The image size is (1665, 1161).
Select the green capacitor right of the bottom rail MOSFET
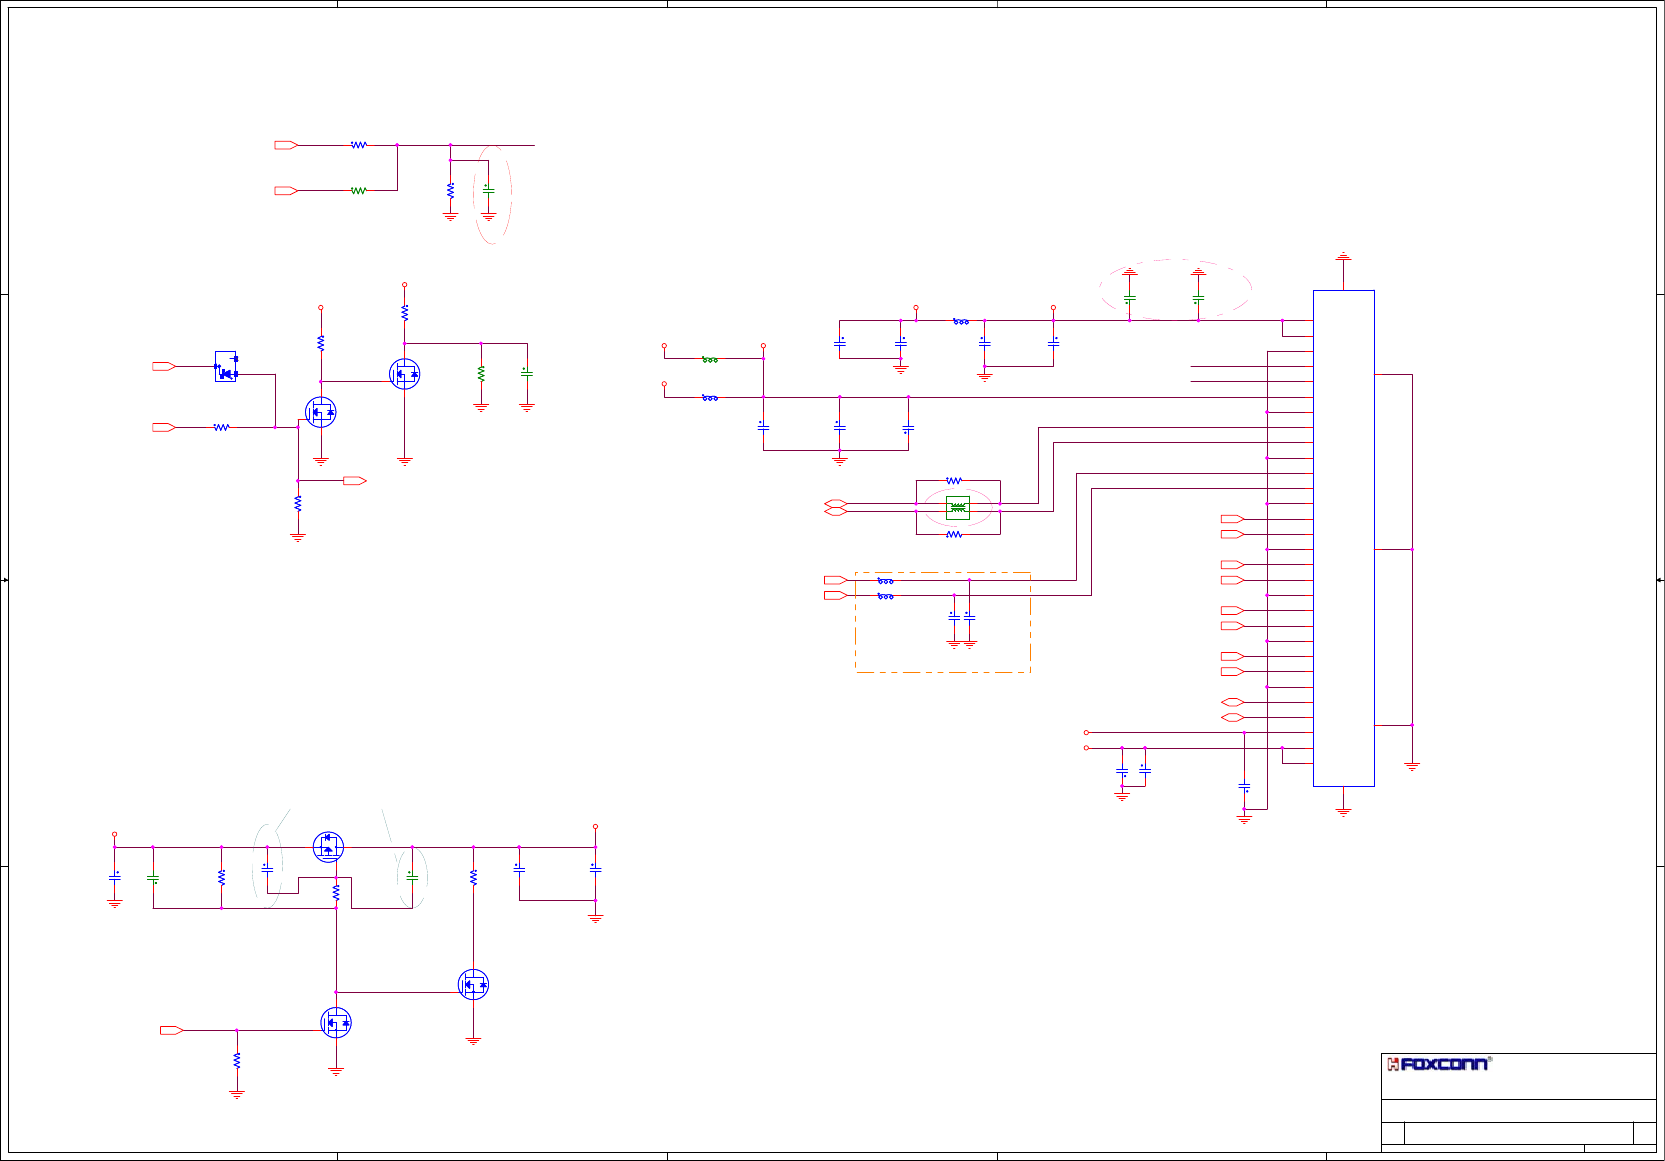[x=412, y=876]
